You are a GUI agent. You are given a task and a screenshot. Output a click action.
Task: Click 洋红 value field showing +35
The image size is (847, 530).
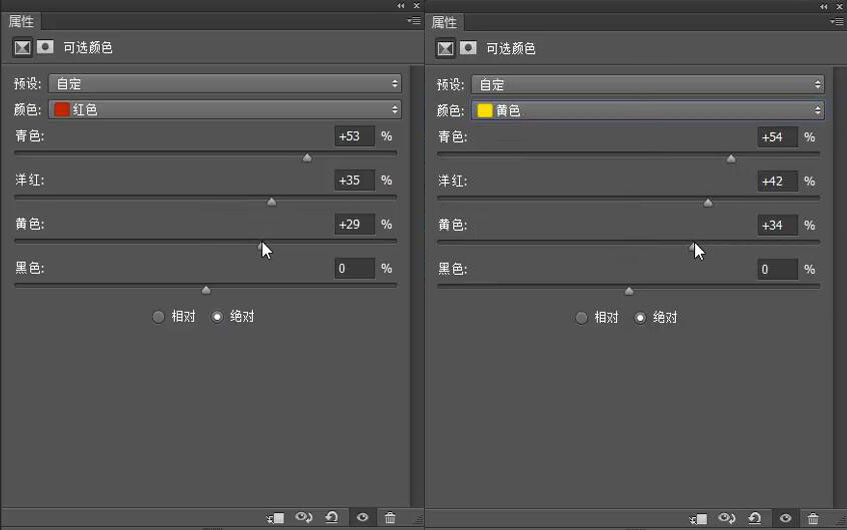tap(354, 180)
